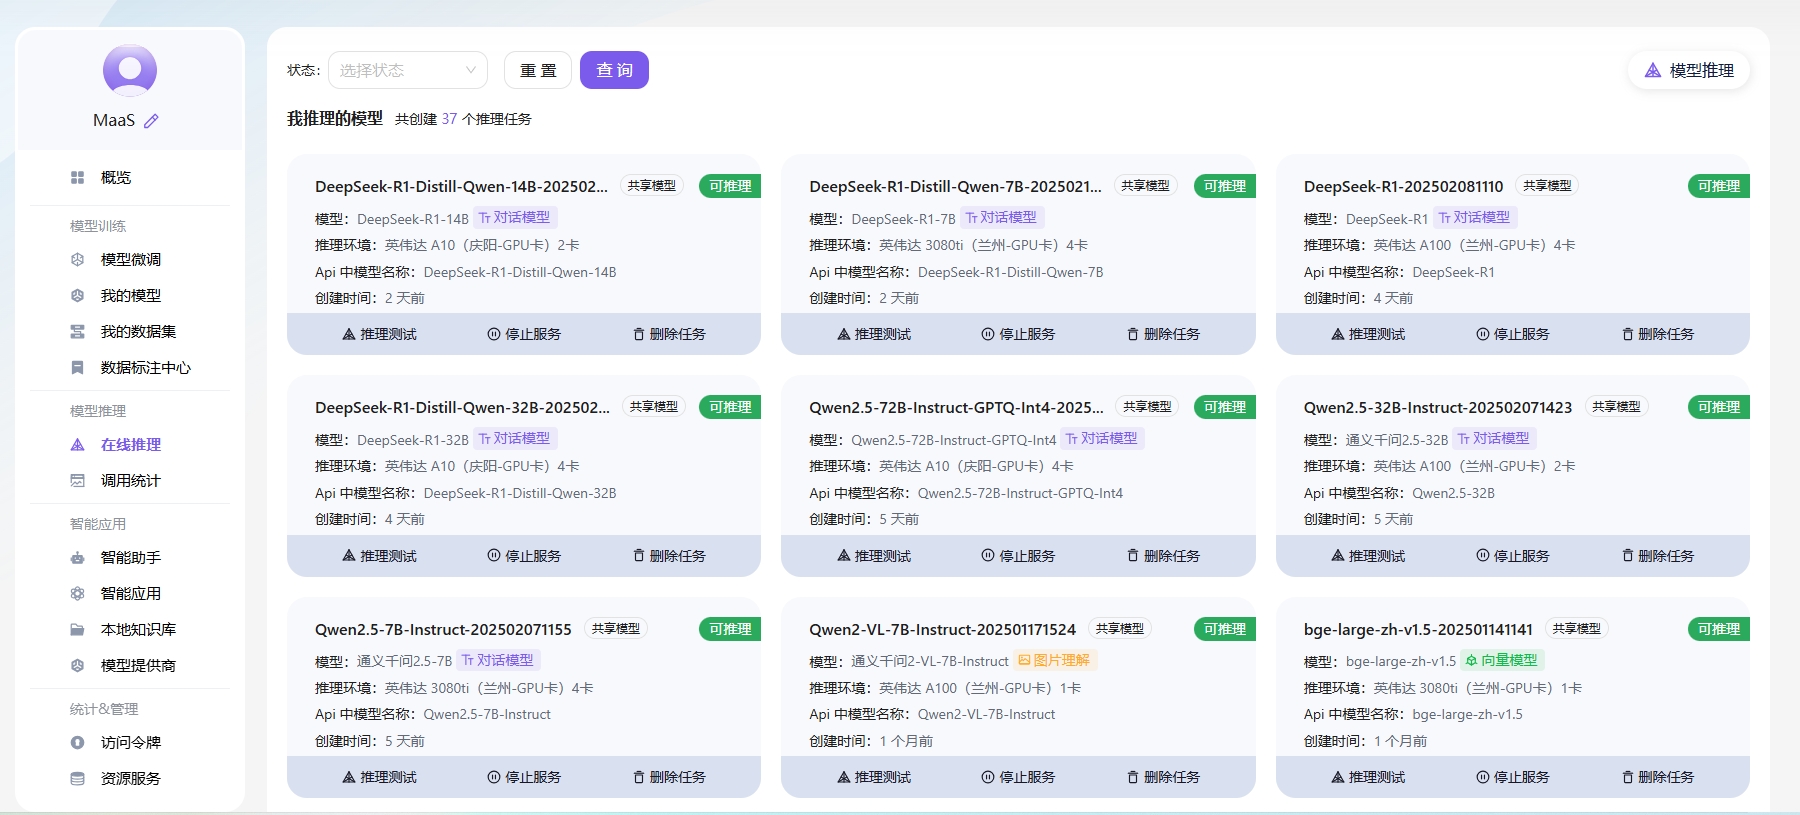1800x815 pixels.
Task: Click 删除任务 for DeepSeek-R1-Distill-Qwen-14B
Action: 669,334
